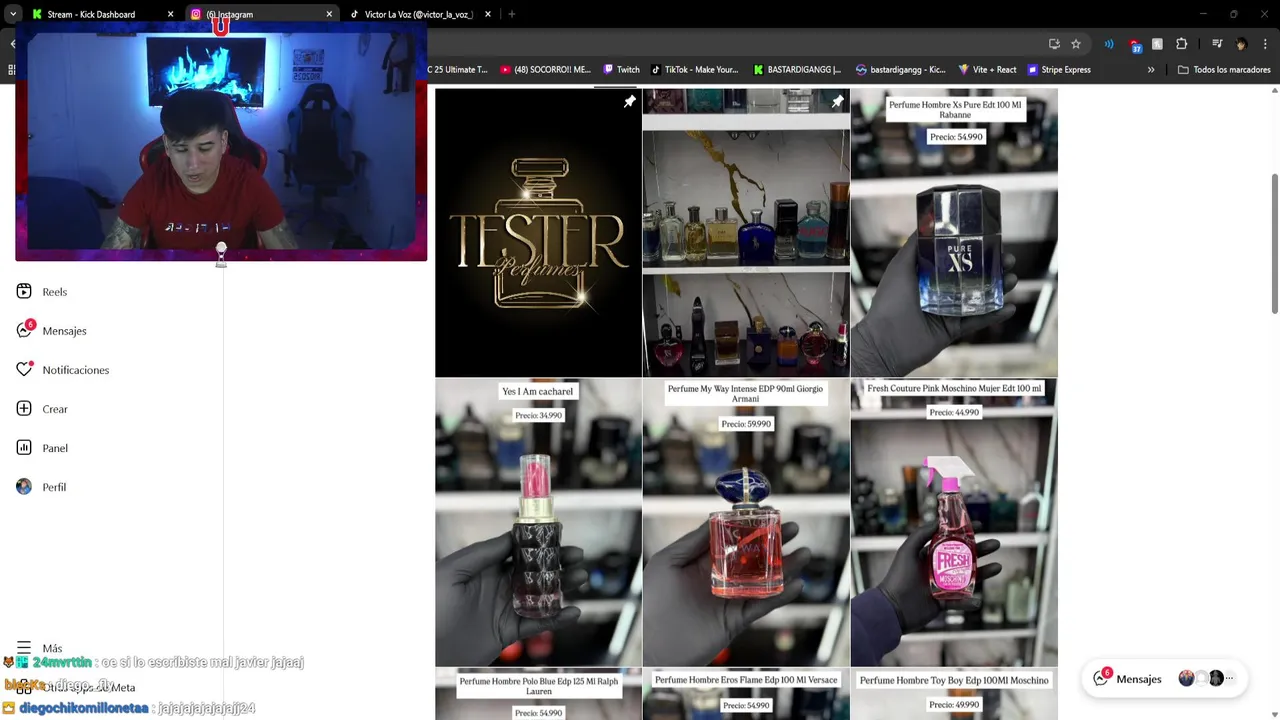
Task: Open the Mensajes inbox in the sidebar
Action: [x=52, y=331]
